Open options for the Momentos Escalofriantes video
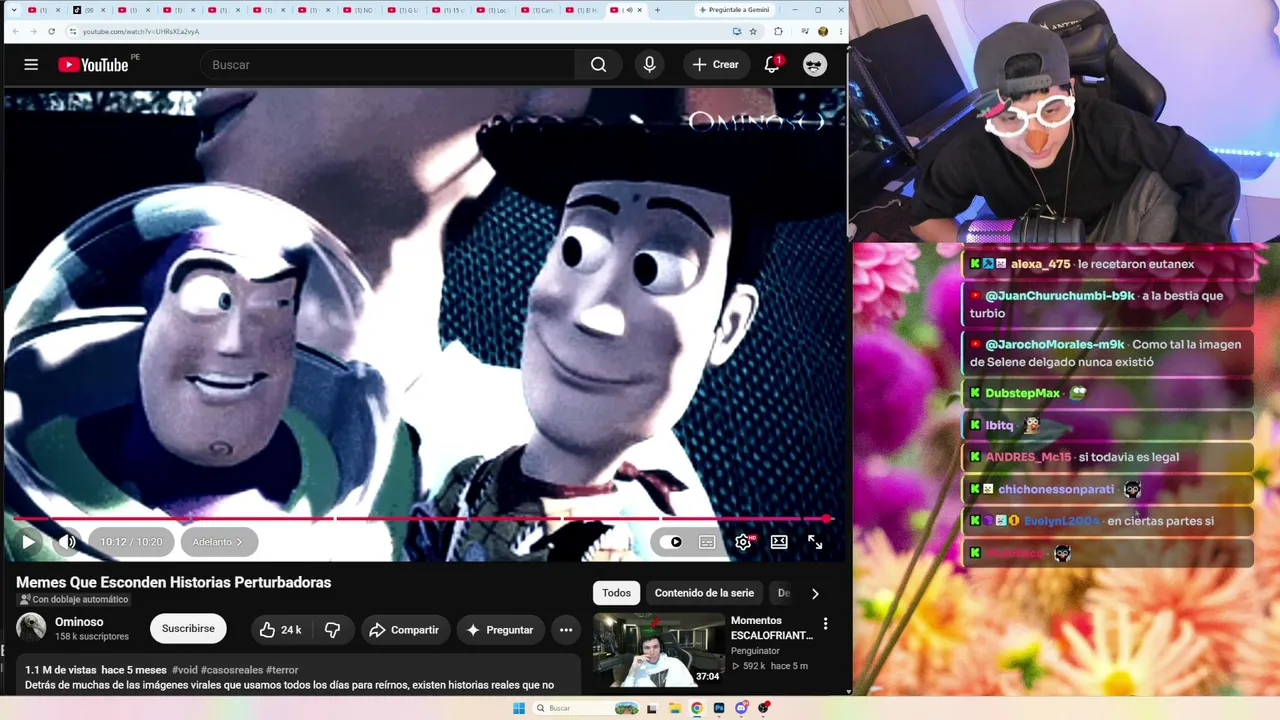Image resolution: width=1280 pixels, height=720 pixels. coord(825,624)
